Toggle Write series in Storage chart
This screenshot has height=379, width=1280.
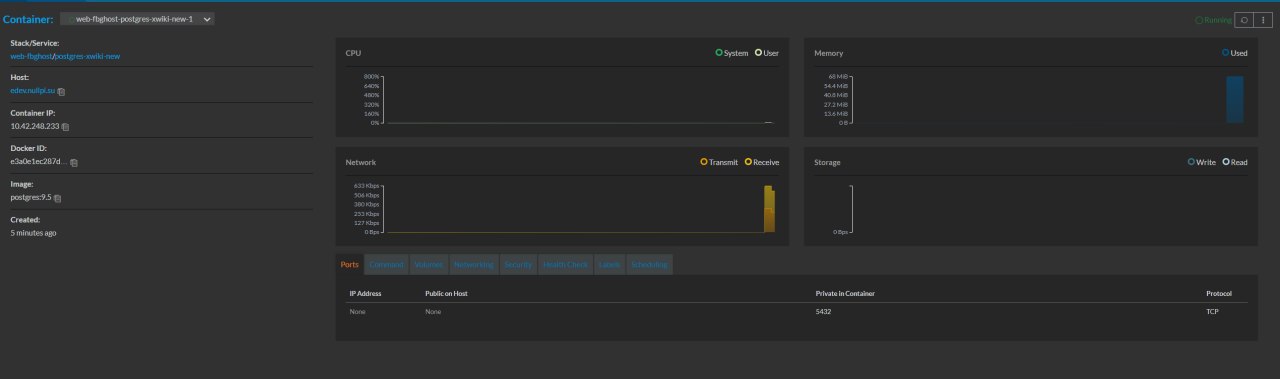point(1202,162)
